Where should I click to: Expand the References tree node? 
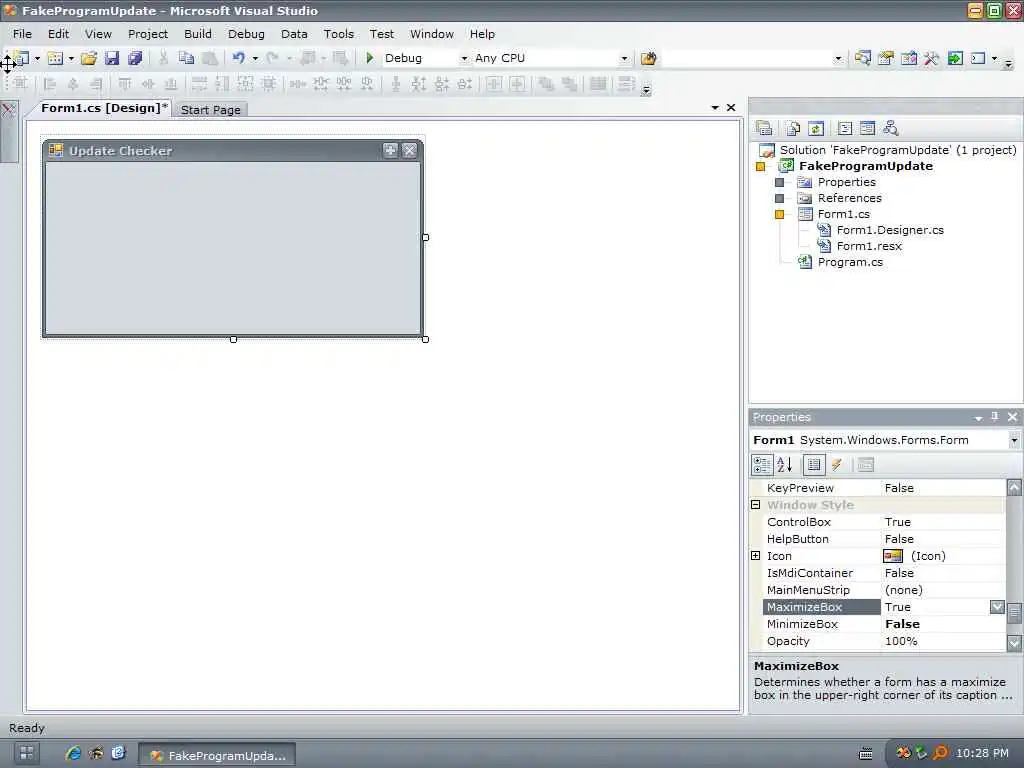pyautogui.click(x=779, y=198)
